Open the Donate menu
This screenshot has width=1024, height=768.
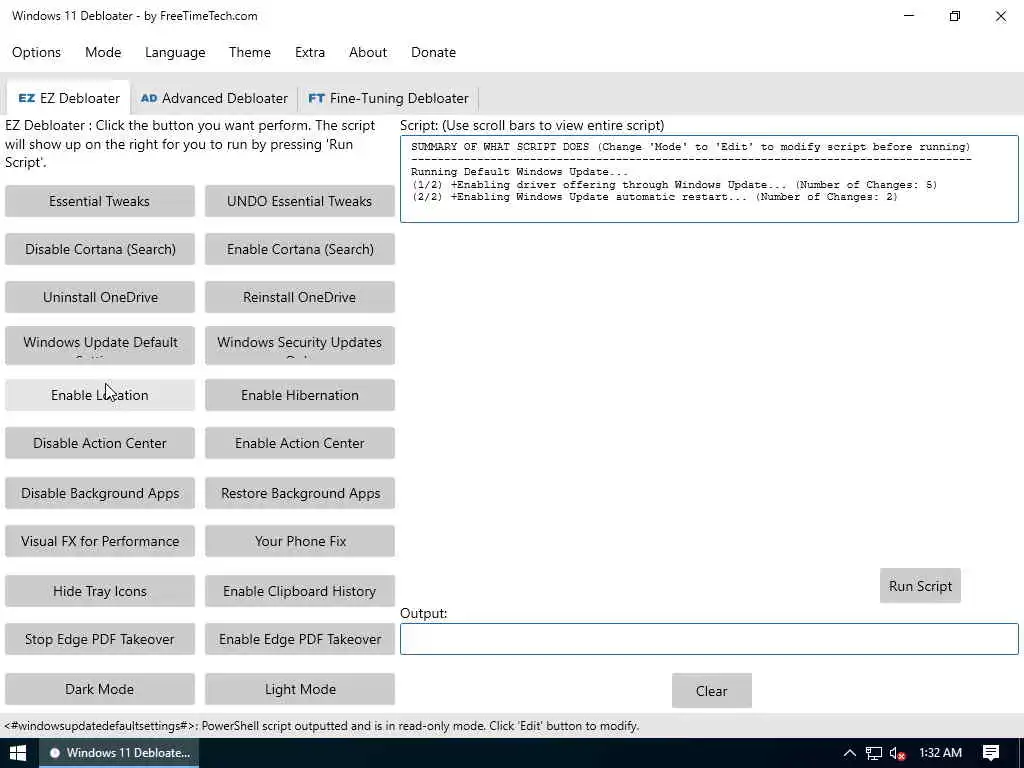point(433,52)
